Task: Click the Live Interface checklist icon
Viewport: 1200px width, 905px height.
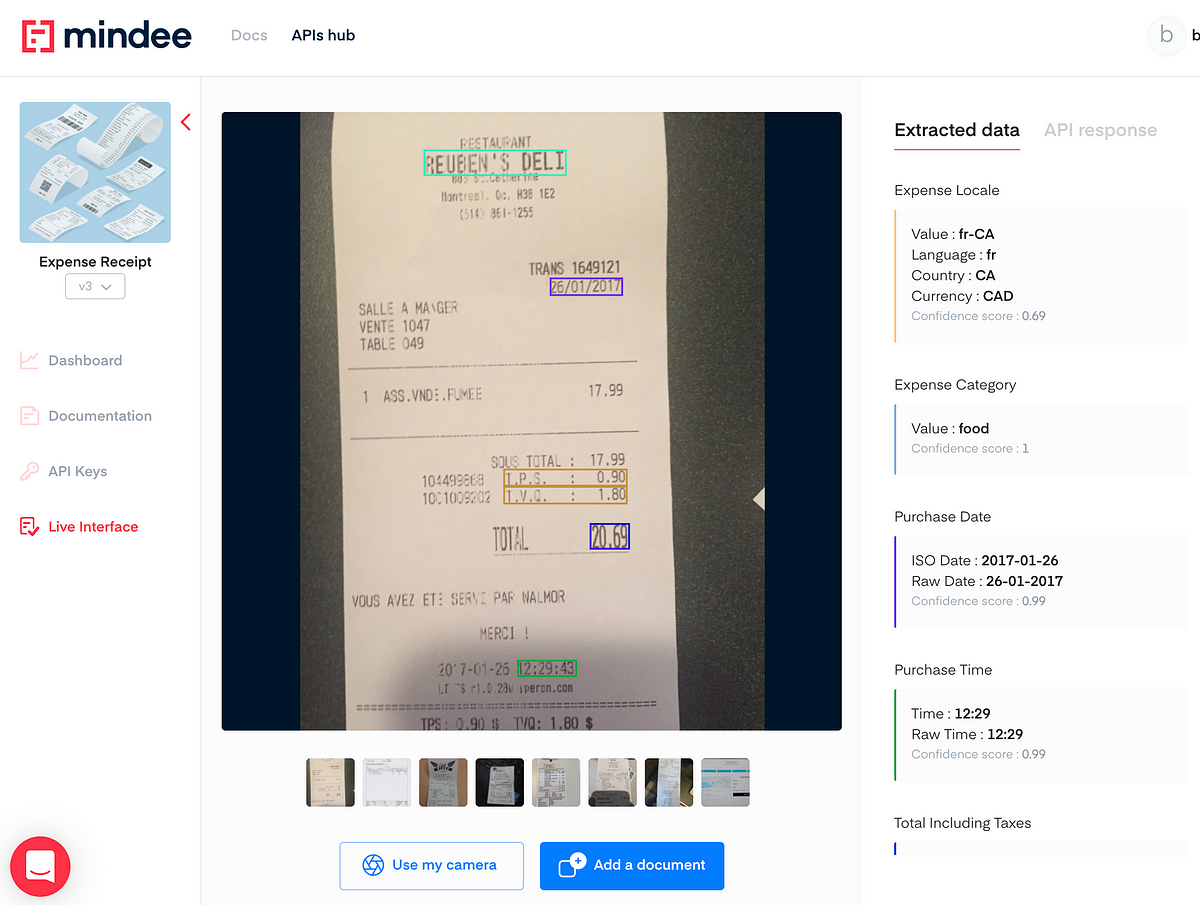Action: (30, 527)
